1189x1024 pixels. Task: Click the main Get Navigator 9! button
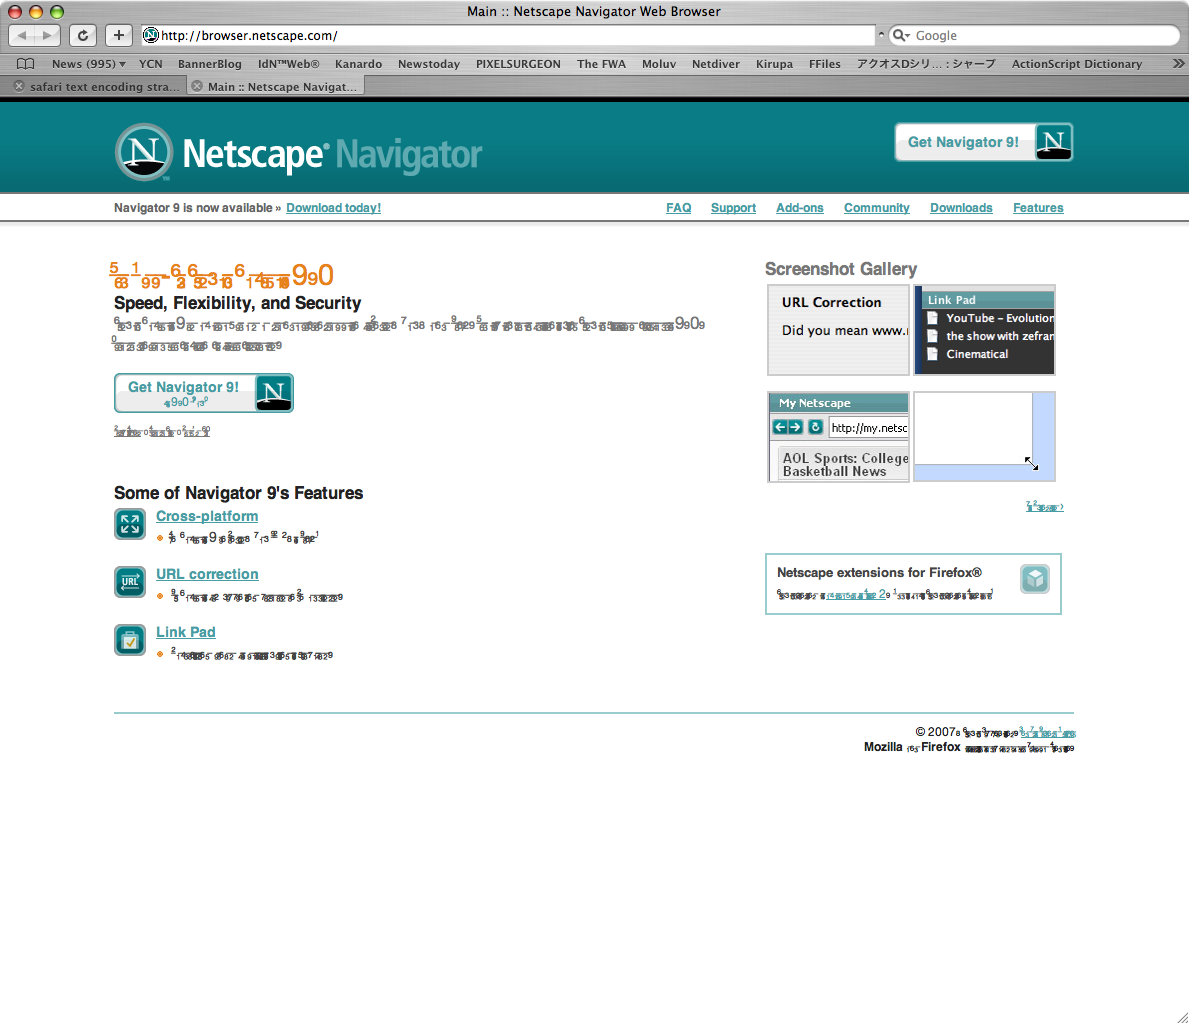204,393
